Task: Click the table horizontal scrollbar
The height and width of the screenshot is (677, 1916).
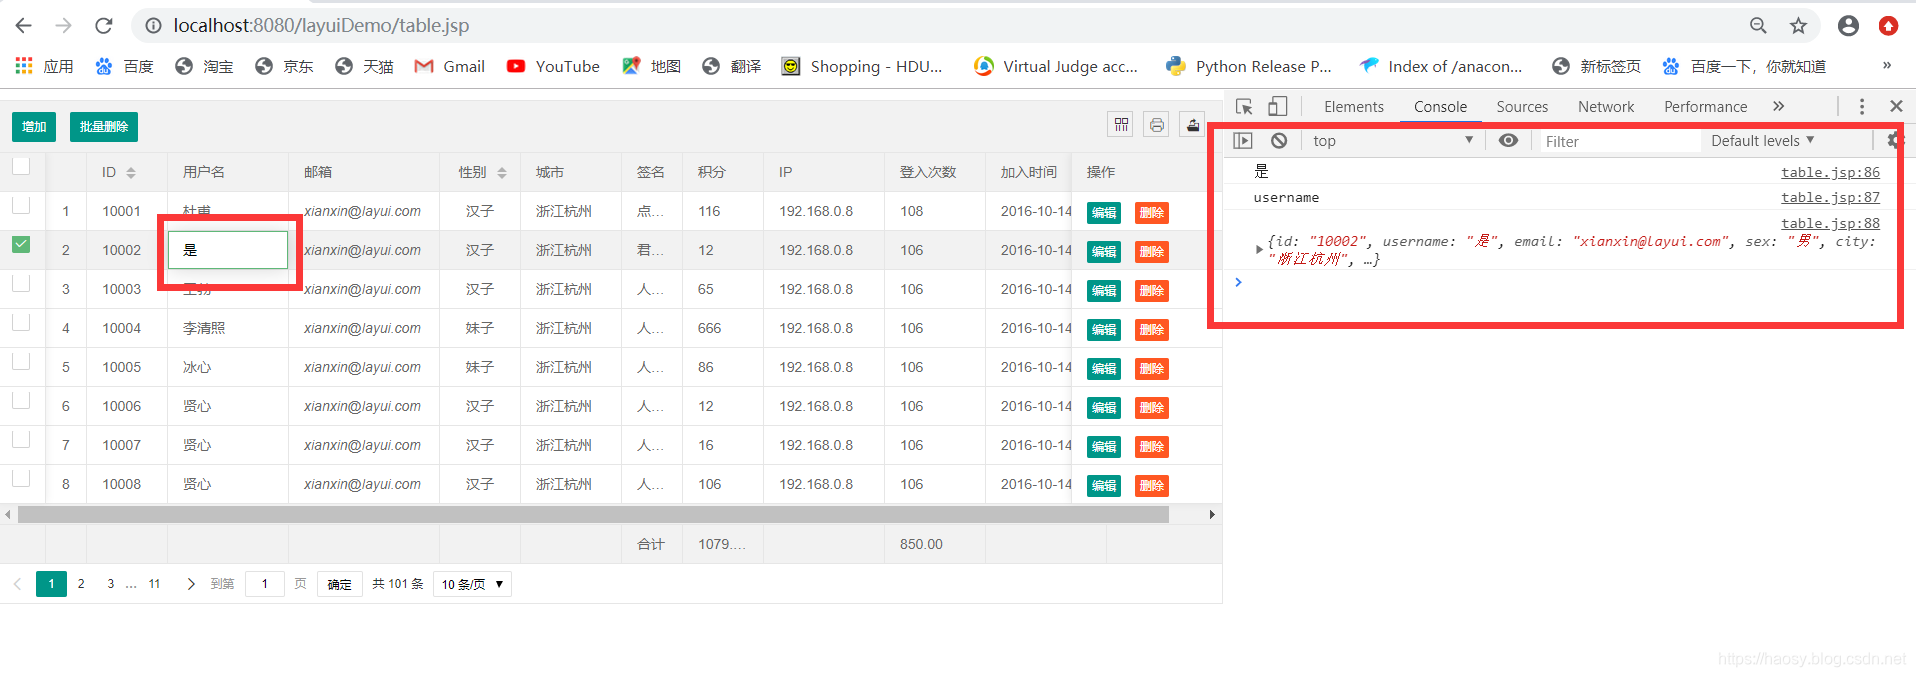Action: tap(594, 514)
